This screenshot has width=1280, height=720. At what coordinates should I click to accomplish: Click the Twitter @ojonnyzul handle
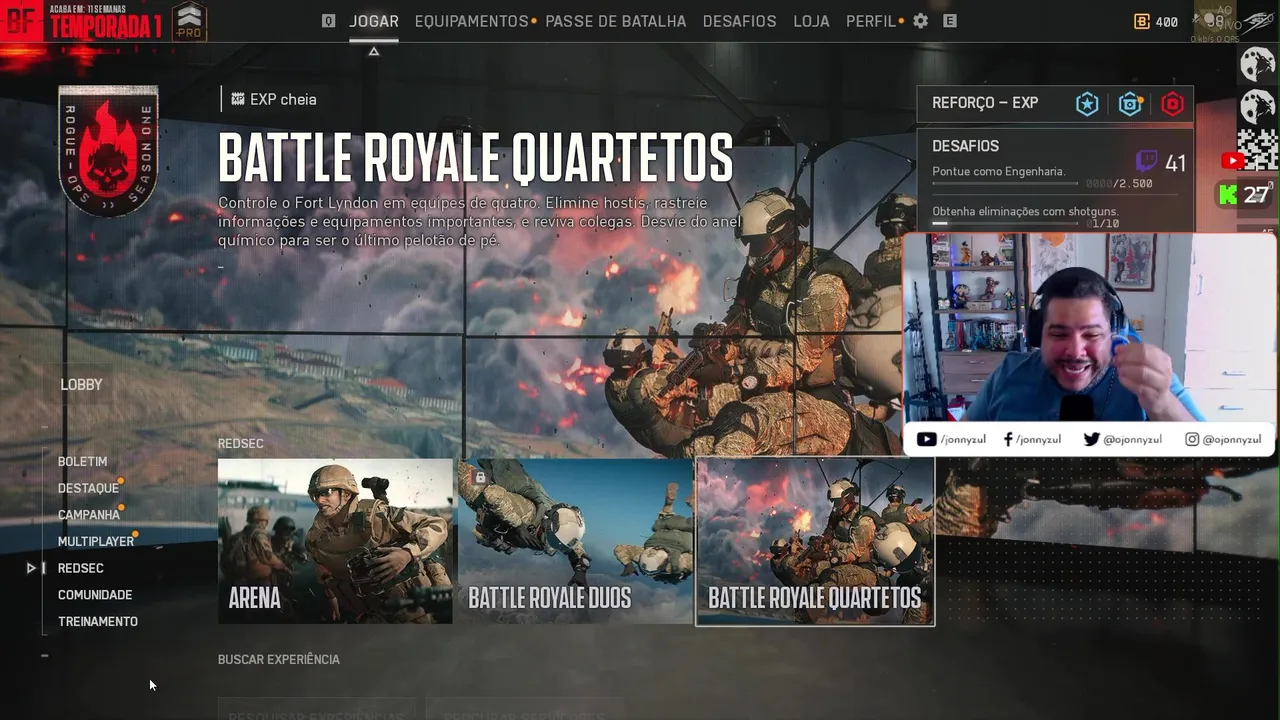[1122, 439]
